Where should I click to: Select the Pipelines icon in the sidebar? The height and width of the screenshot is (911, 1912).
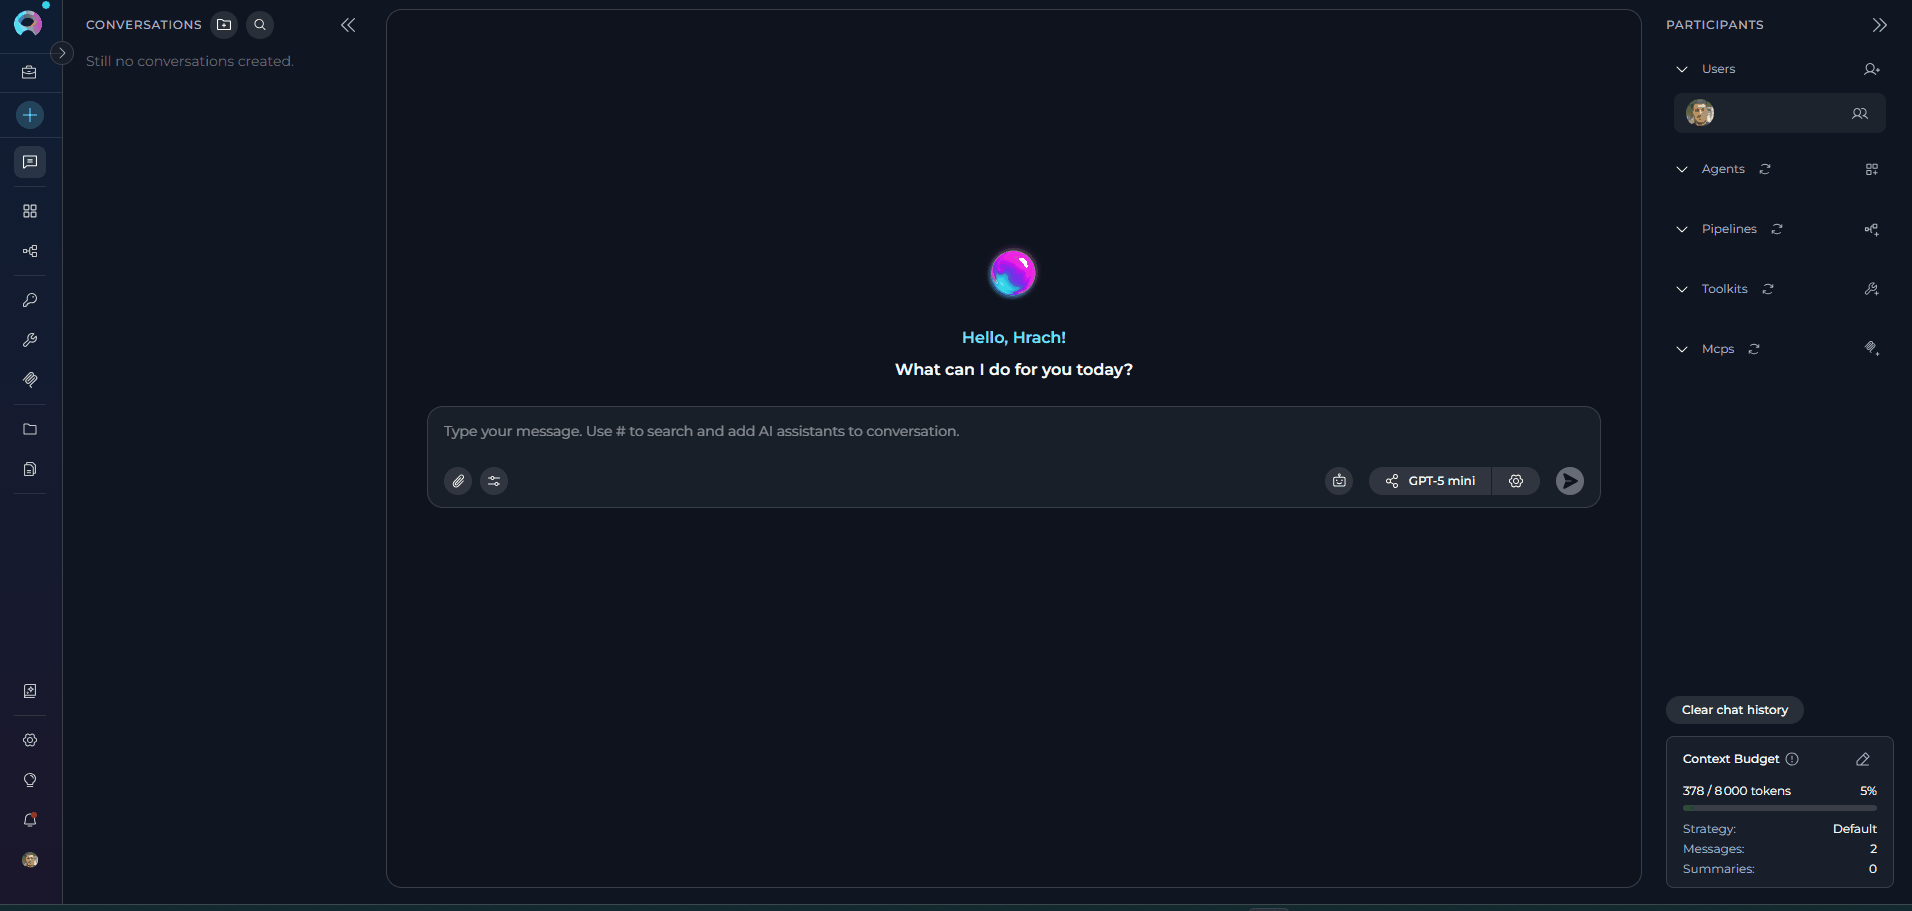29,251
